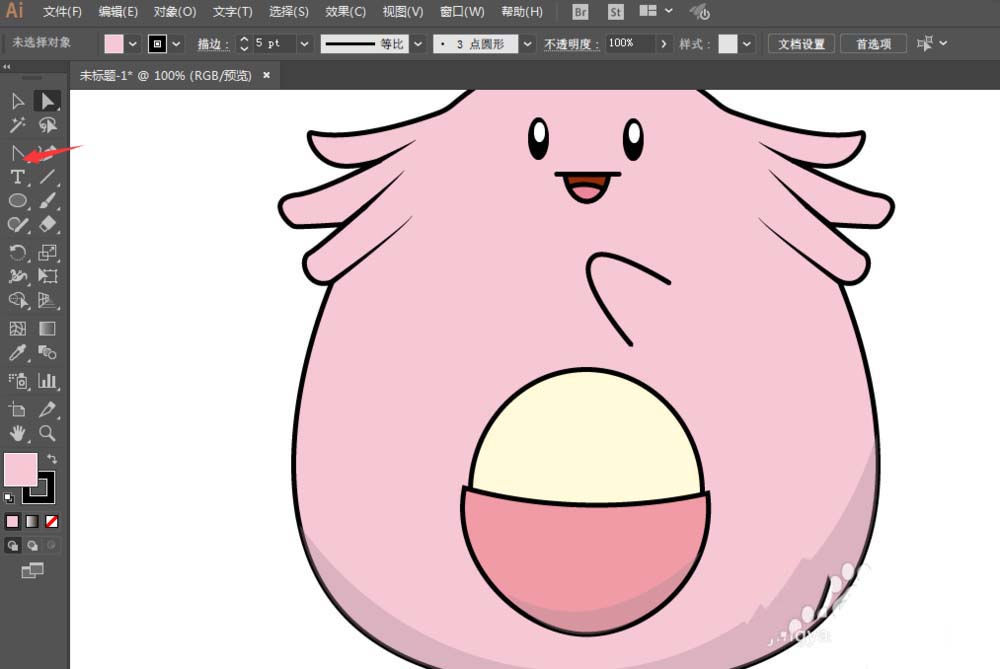Collapse the tools panel double-arrow
Image resolution: width=1000 pixels, height=669 pixels.
pyautogui.click(x=6, y=66)
